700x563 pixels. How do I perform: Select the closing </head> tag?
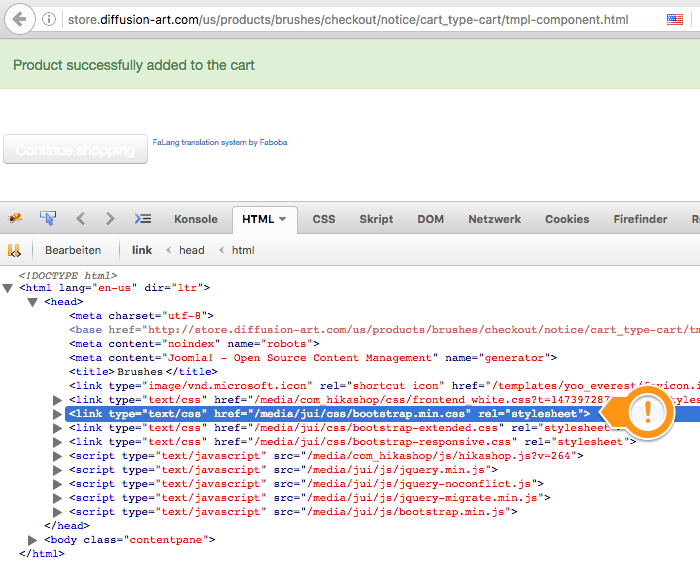pos(67,526)
